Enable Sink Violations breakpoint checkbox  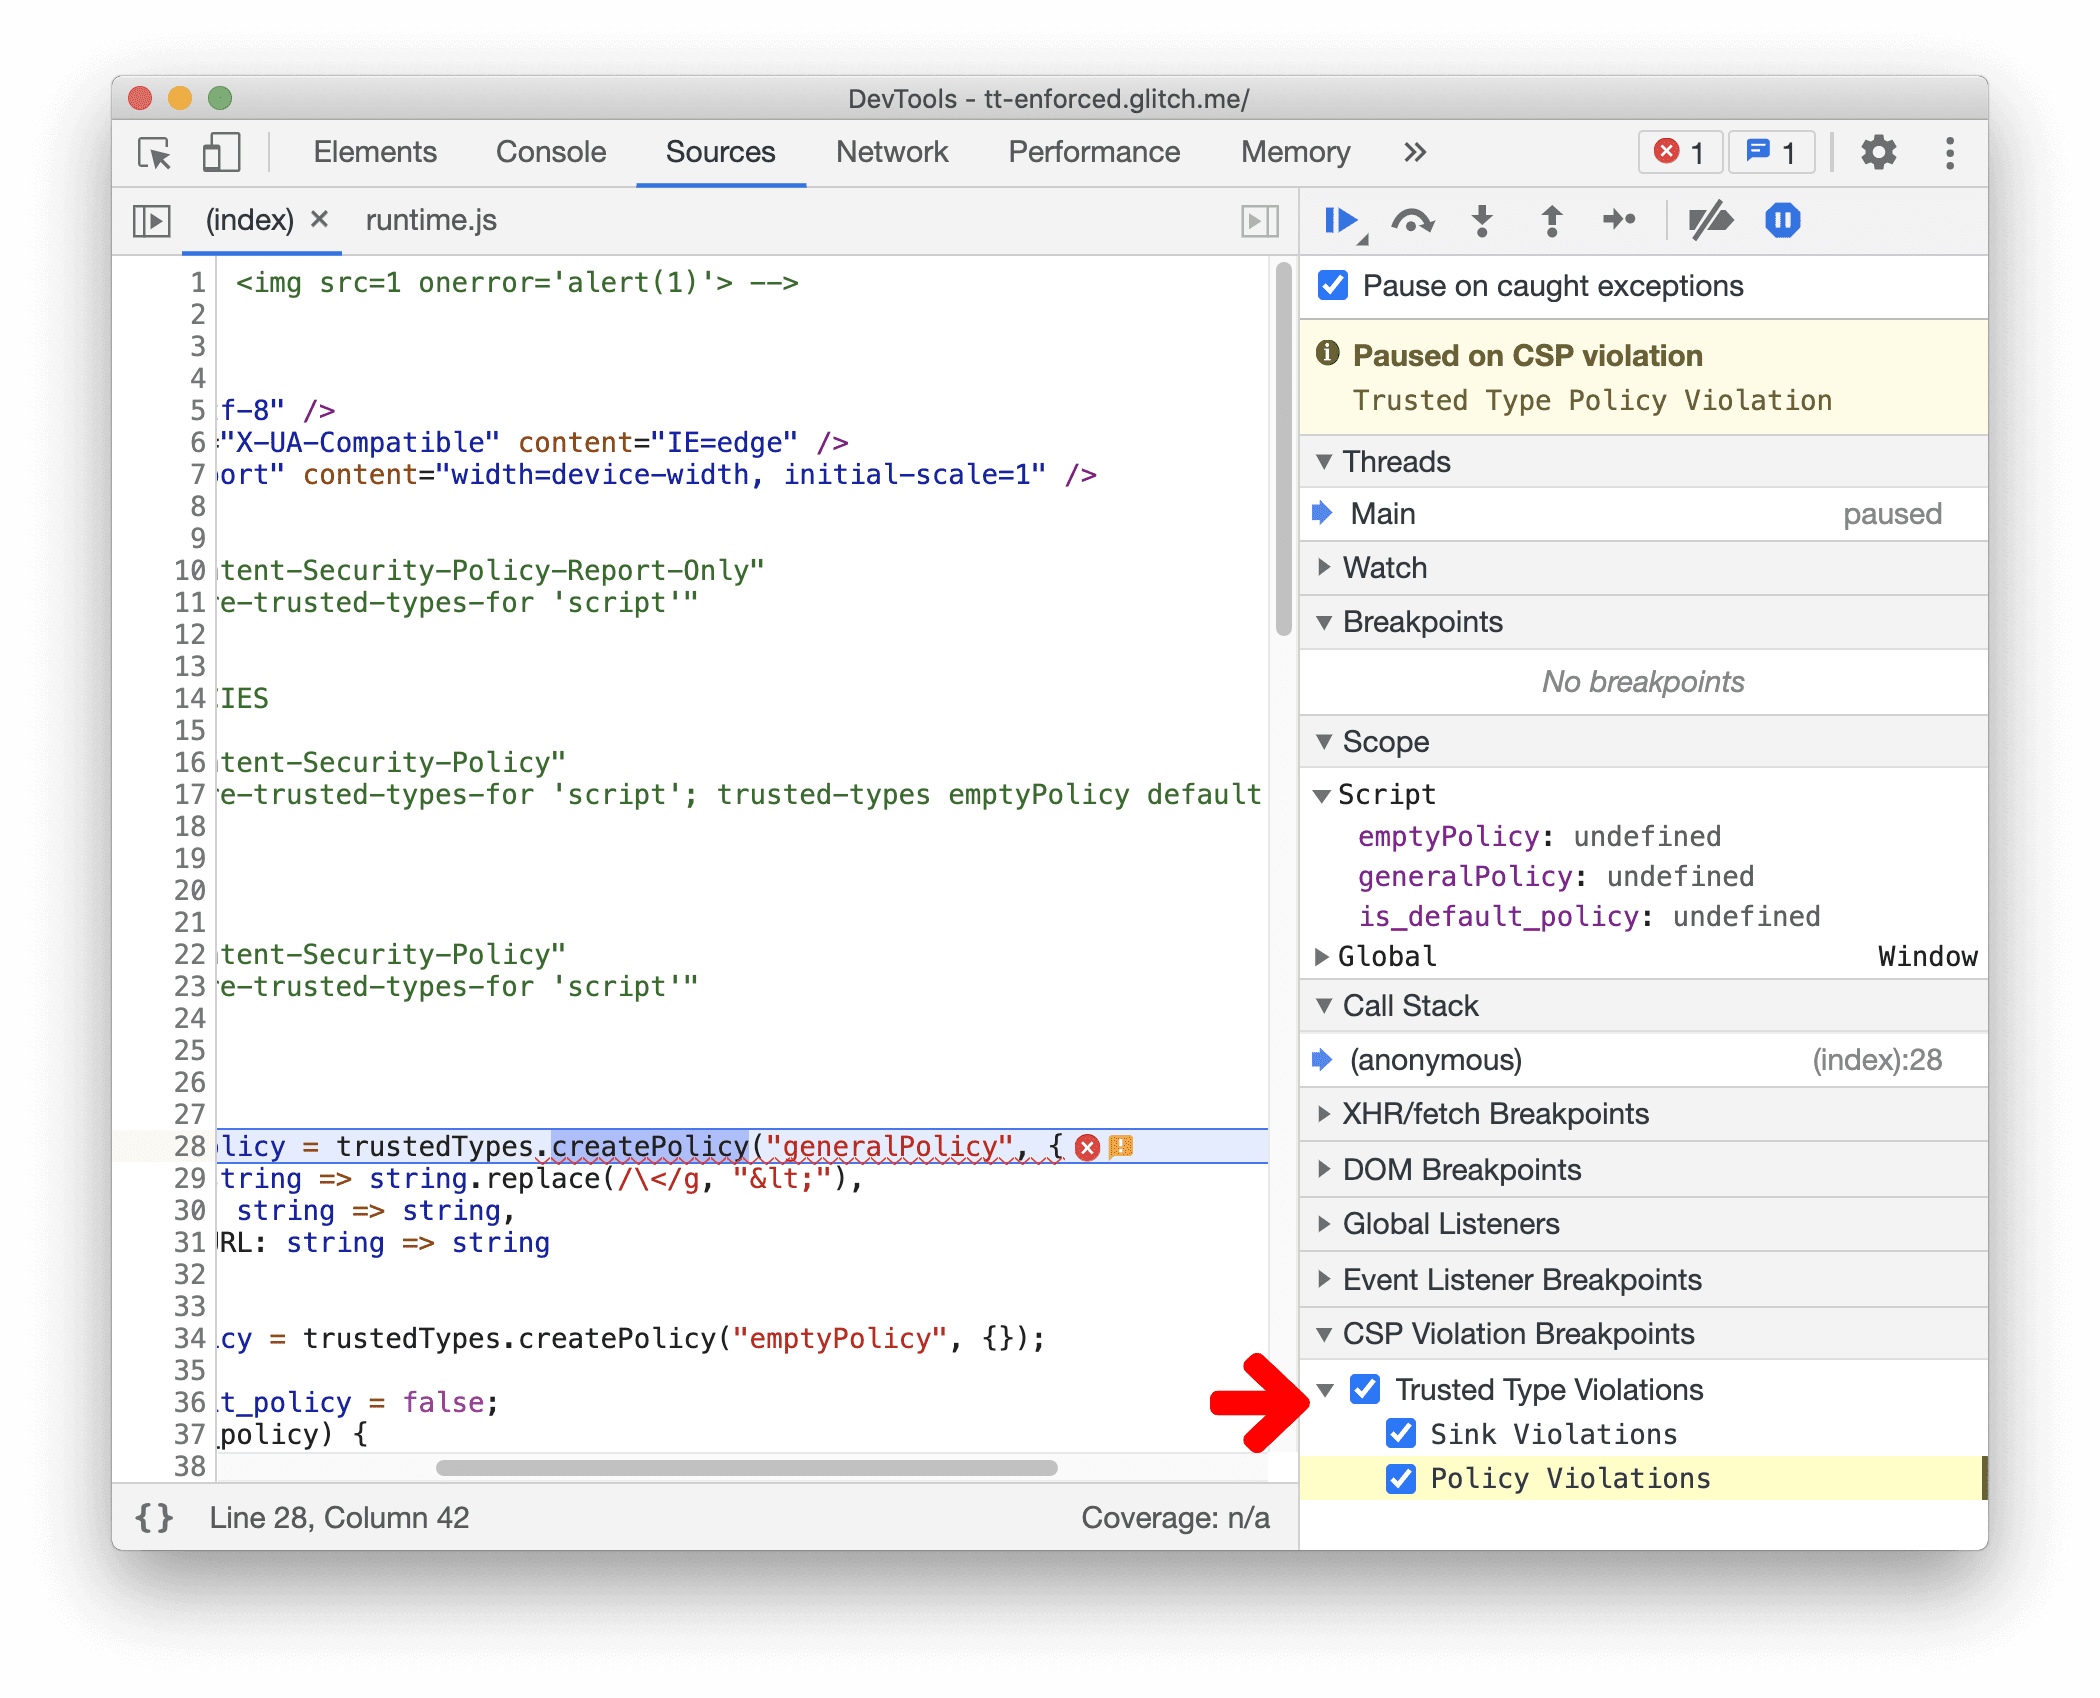click(x=1409, y=1431)
